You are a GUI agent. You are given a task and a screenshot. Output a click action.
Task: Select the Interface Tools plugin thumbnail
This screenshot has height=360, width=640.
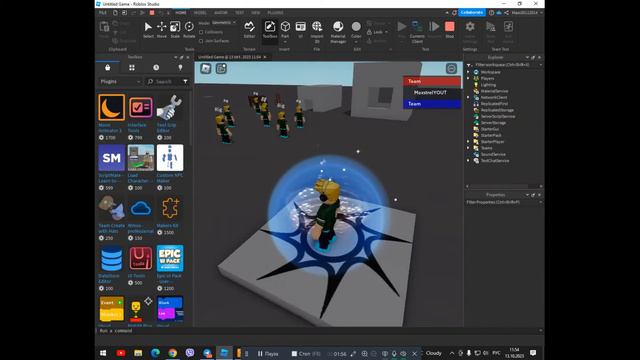click(141, 107)
